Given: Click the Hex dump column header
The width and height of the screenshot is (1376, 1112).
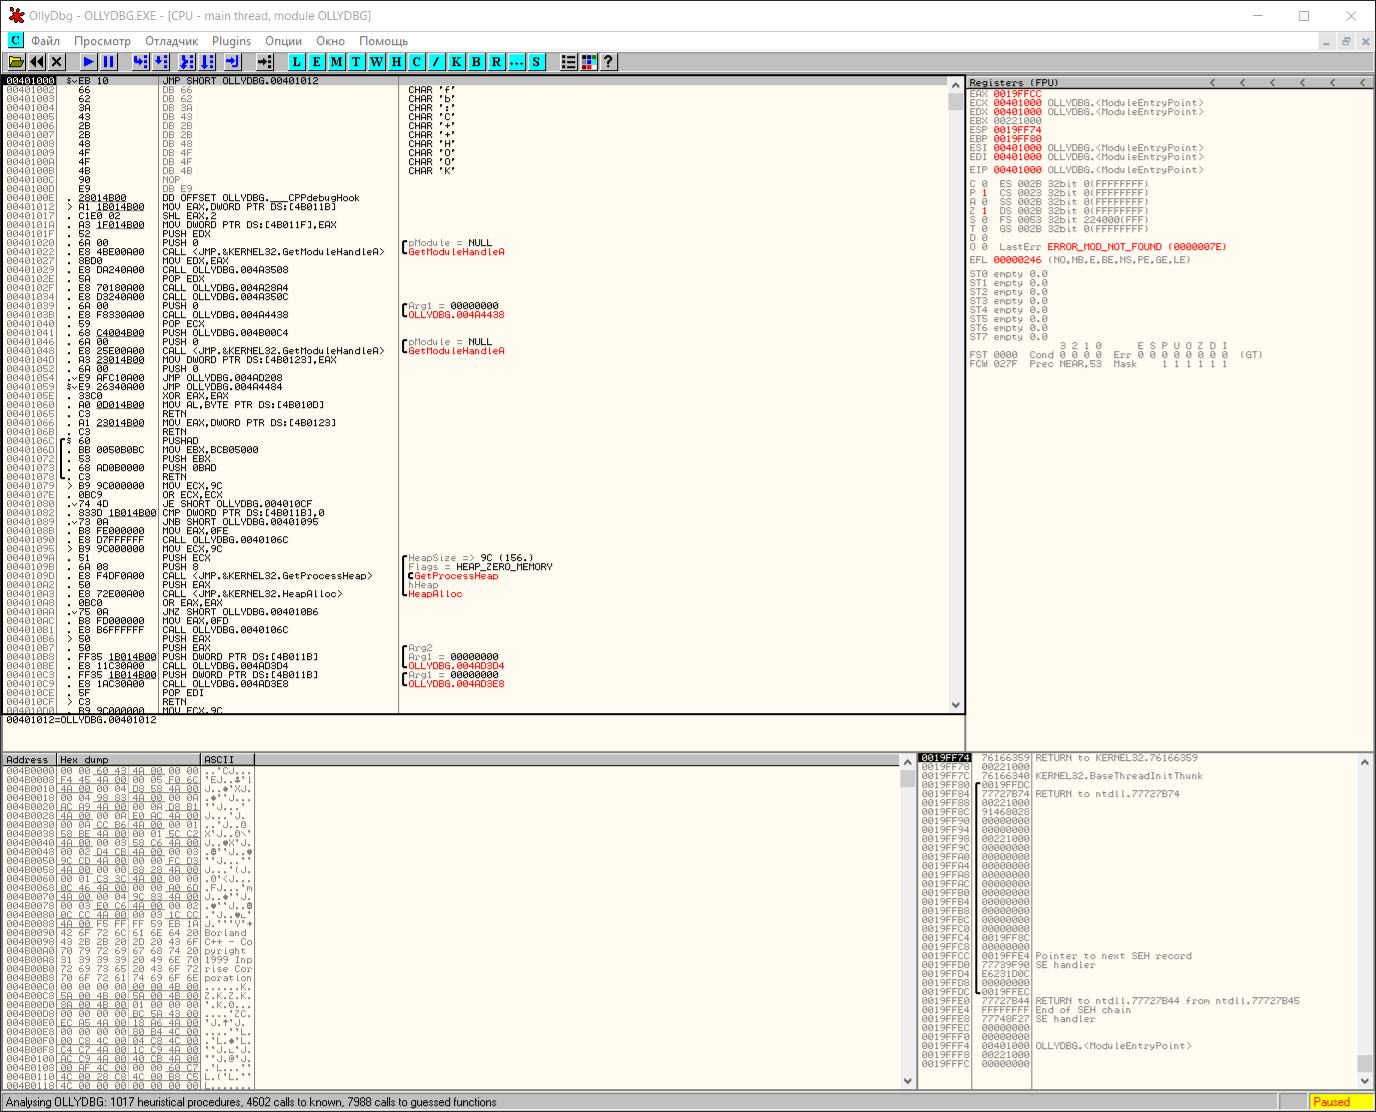Looking at the screenshot, I should click(129, 760).
